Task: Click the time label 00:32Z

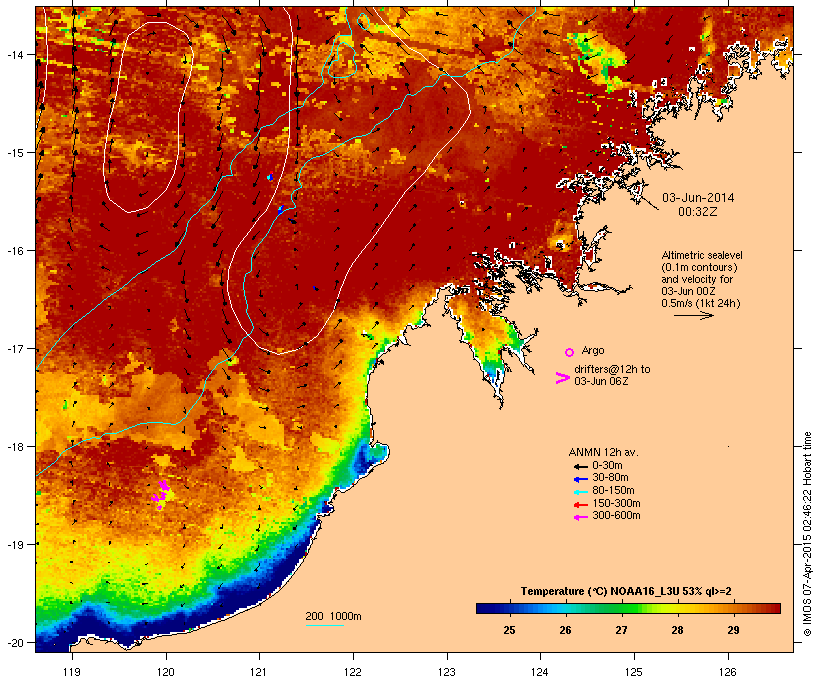Action: coord(698,212)
